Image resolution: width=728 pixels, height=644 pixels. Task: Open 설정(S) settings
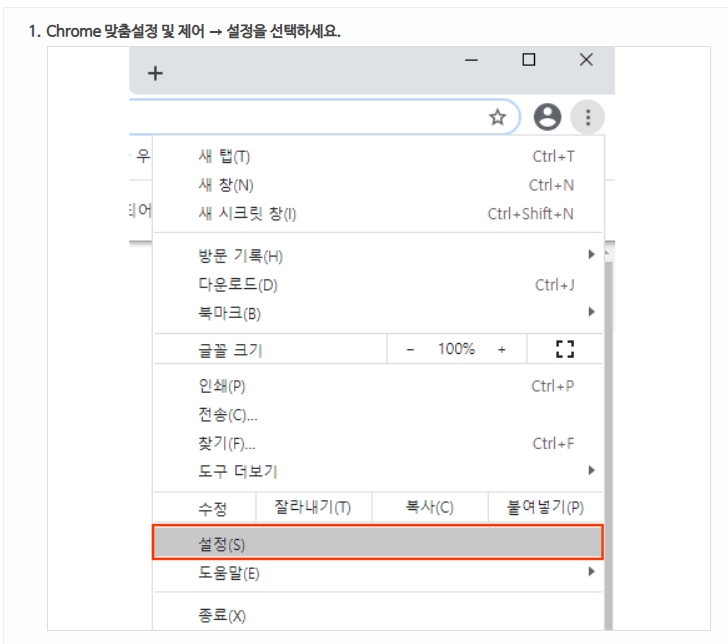[x=378, y=542]
